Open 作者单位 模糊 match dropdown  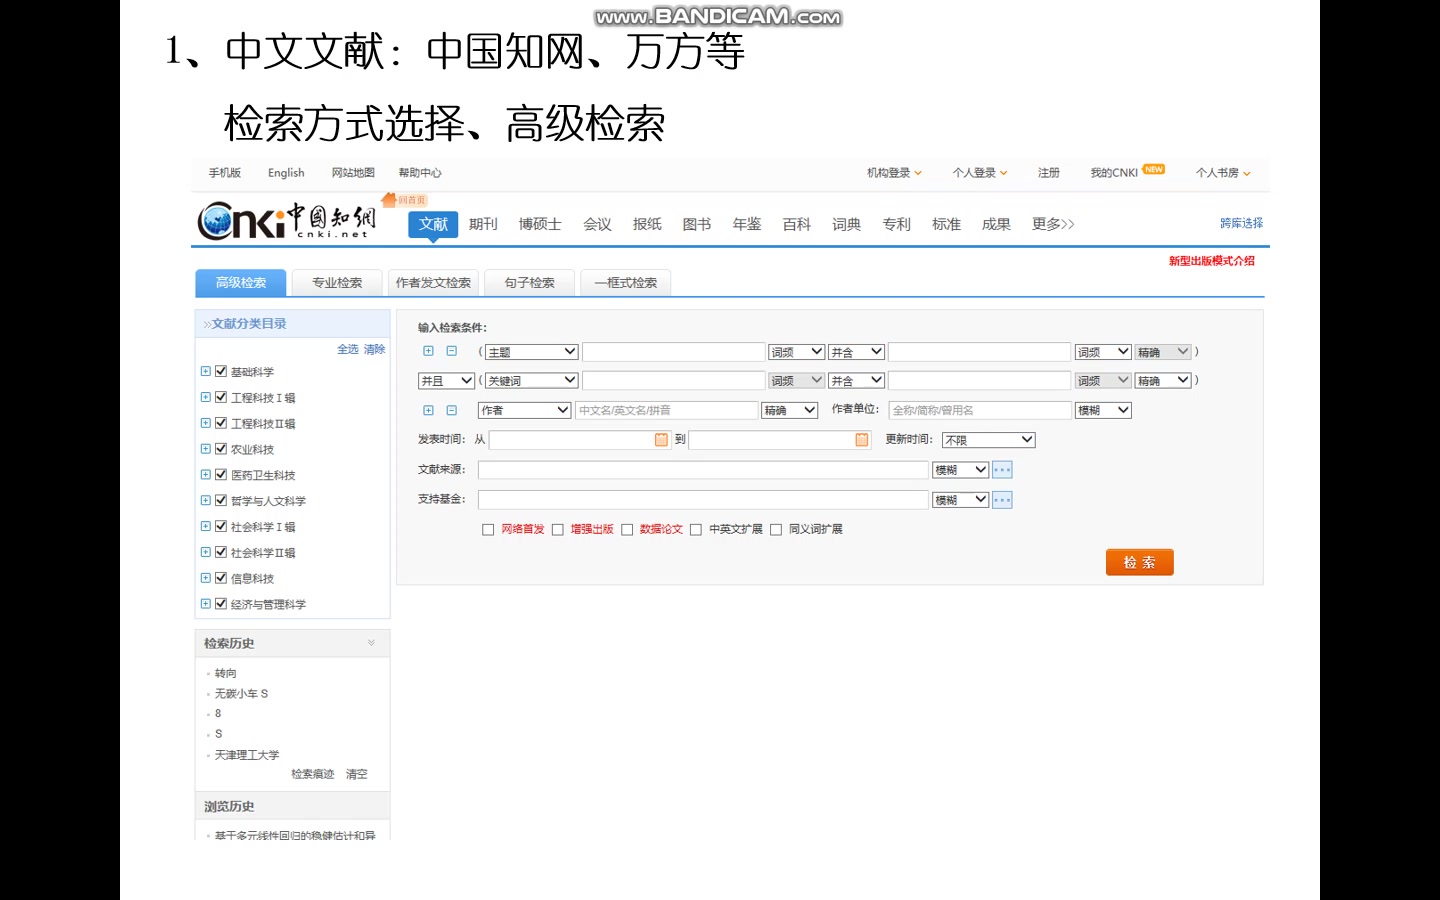pos(1103,410)
